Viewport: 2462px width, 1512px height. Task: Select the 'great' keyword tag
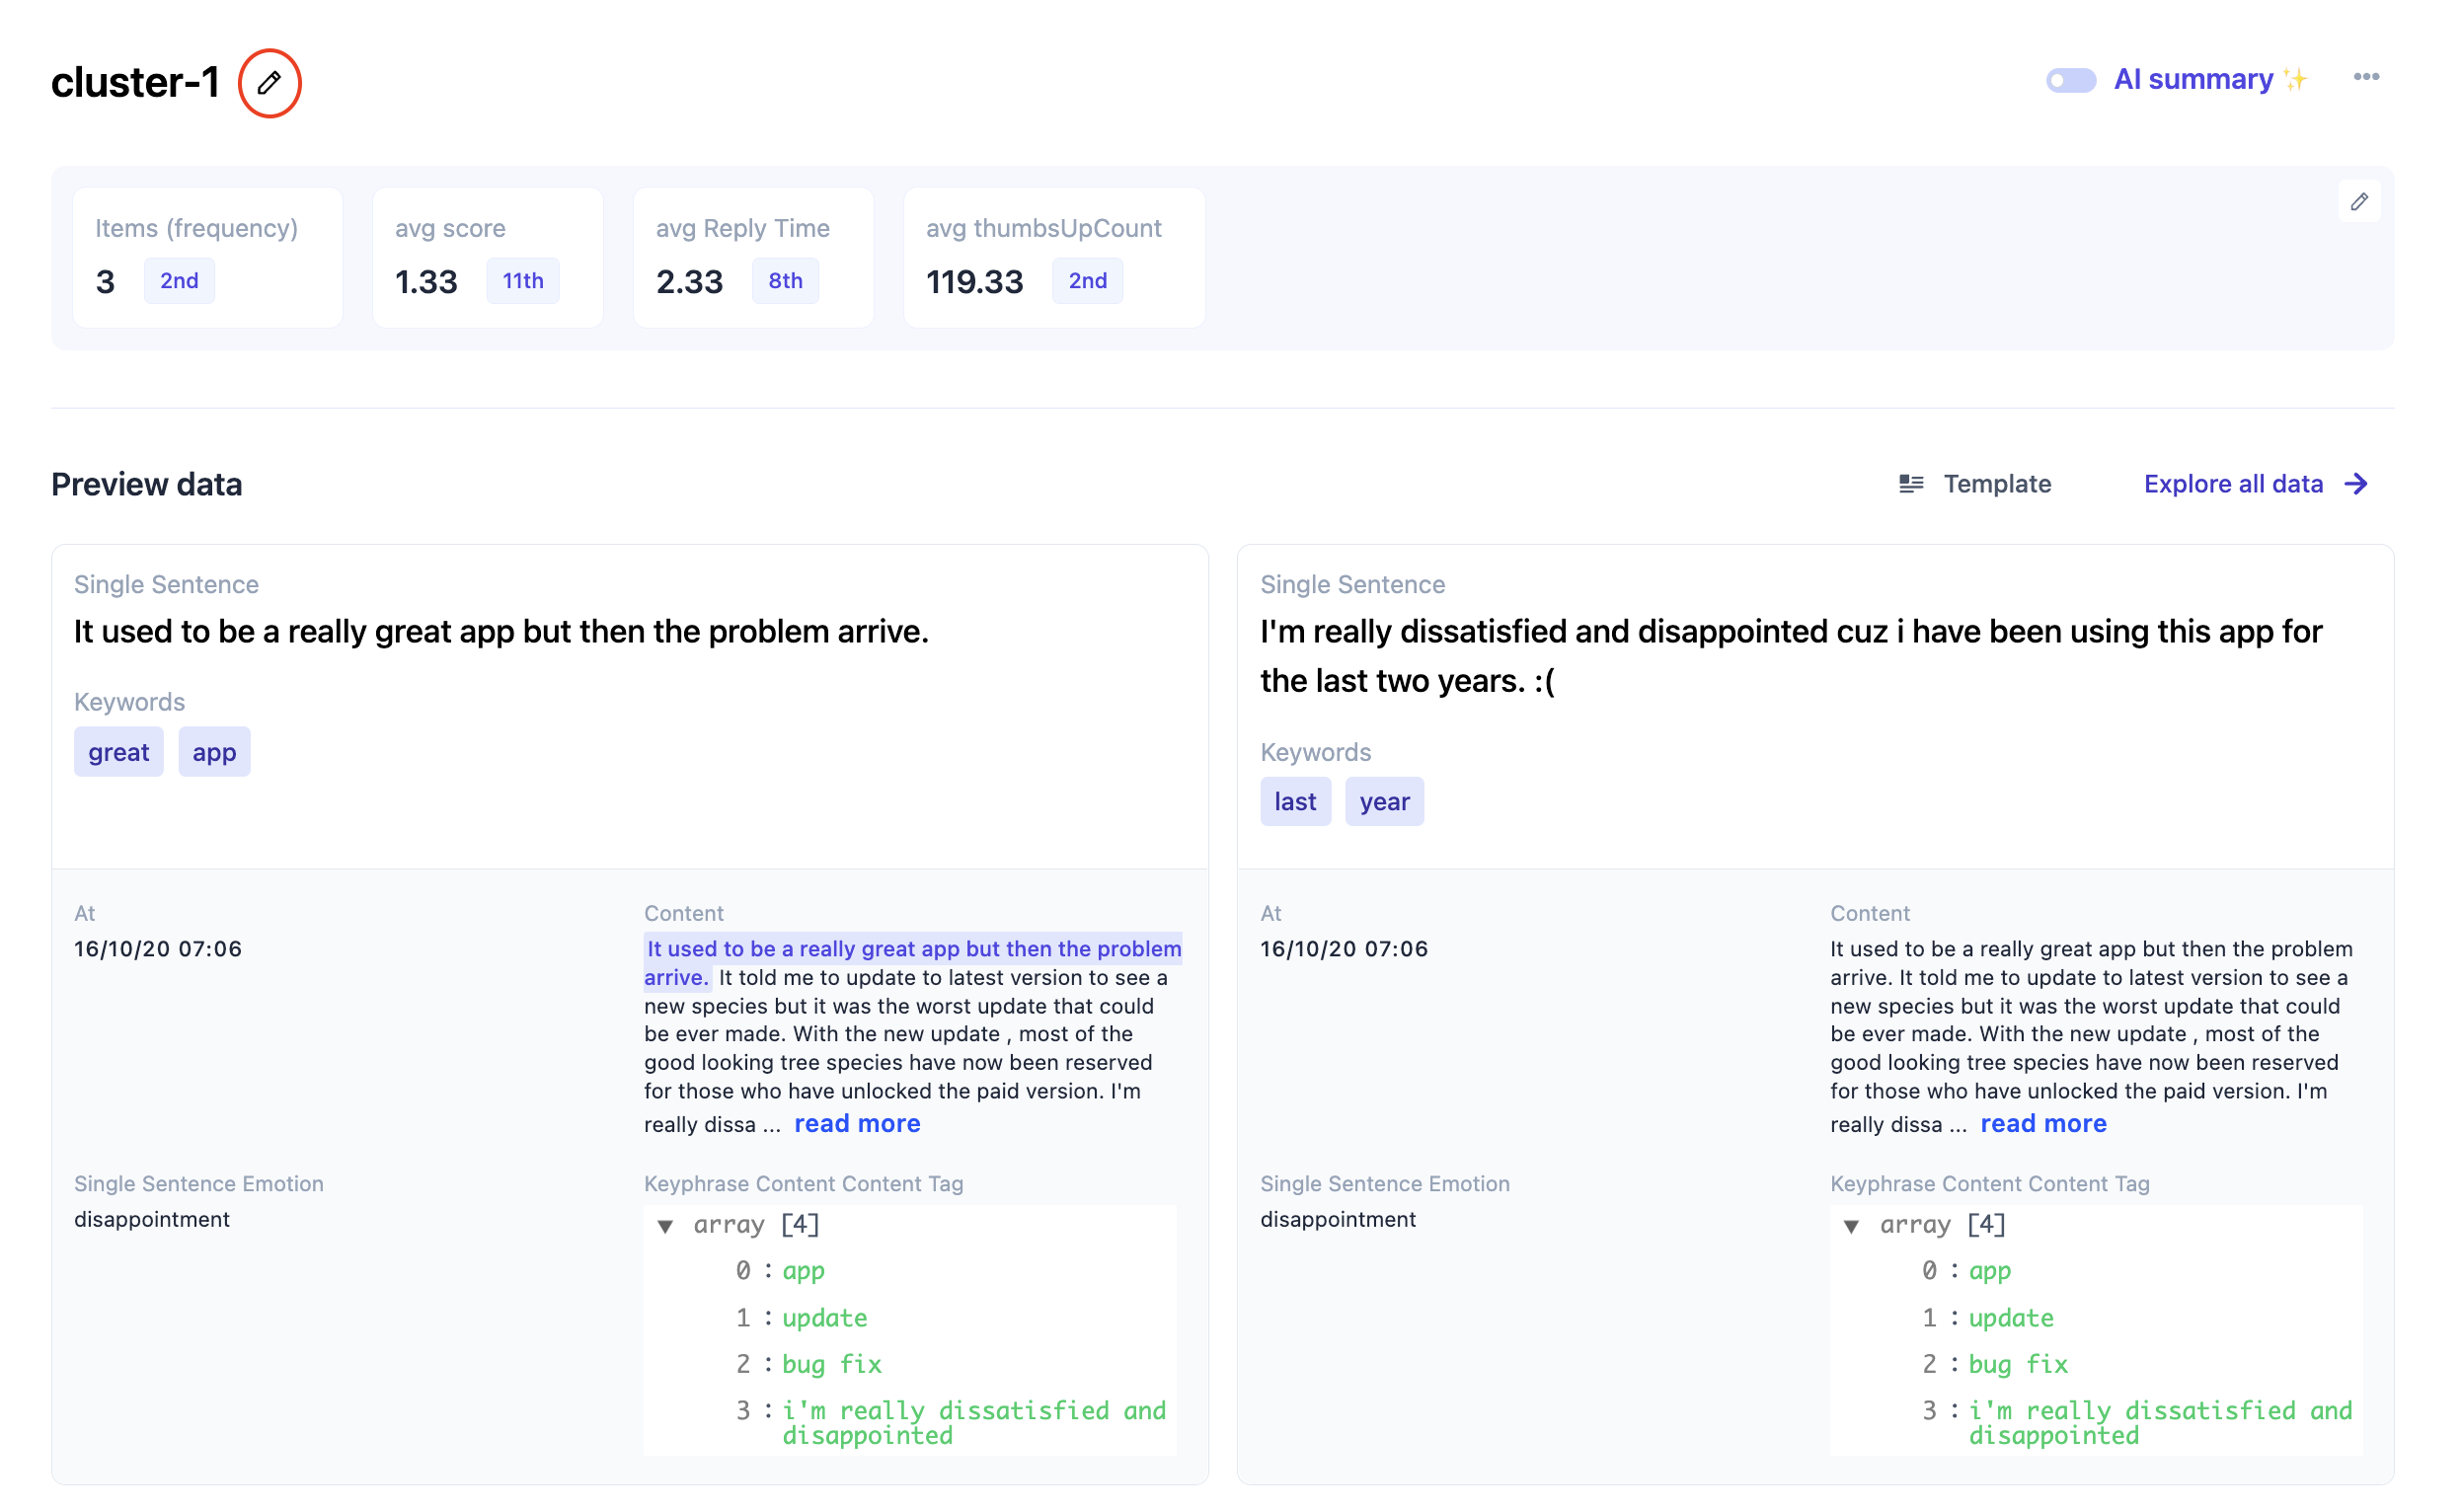[x=118, y=752]
